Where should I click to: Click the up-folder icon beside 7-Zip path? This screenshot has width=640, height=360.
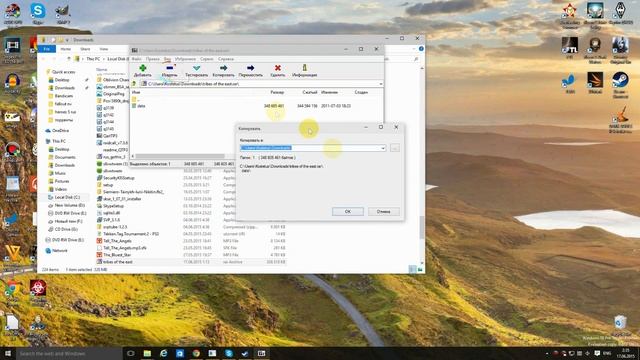click(134, 84)
